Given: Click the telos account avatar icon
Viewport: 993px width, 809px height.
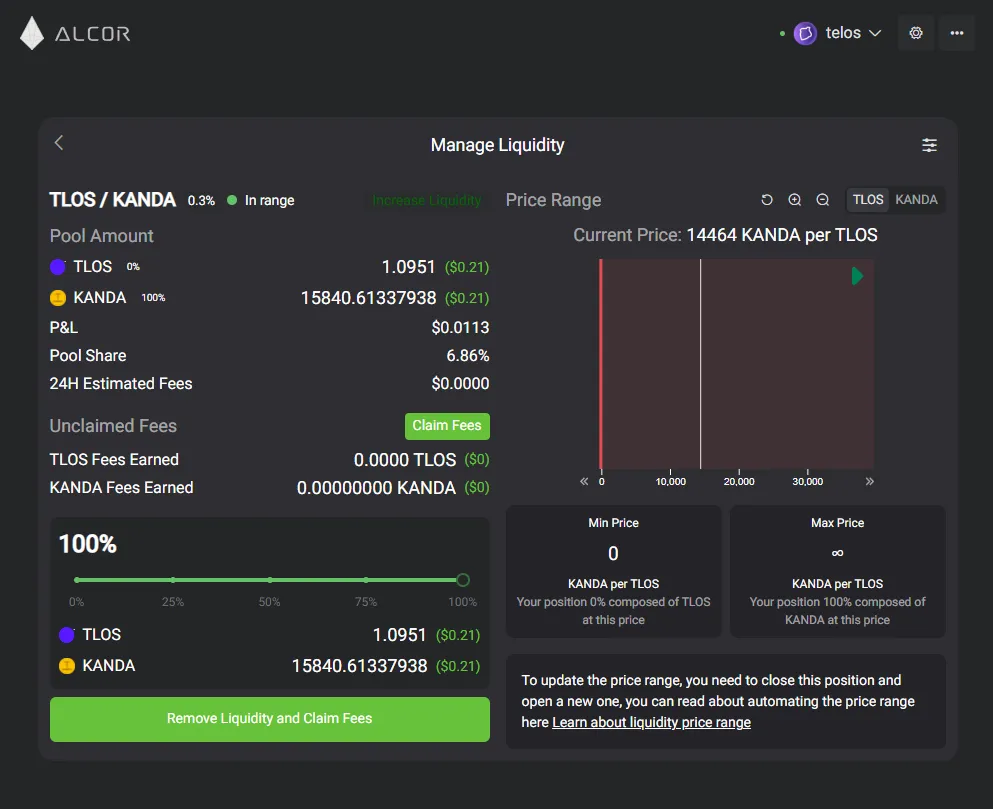Looking at the screenshot, I should pos(805,33).
